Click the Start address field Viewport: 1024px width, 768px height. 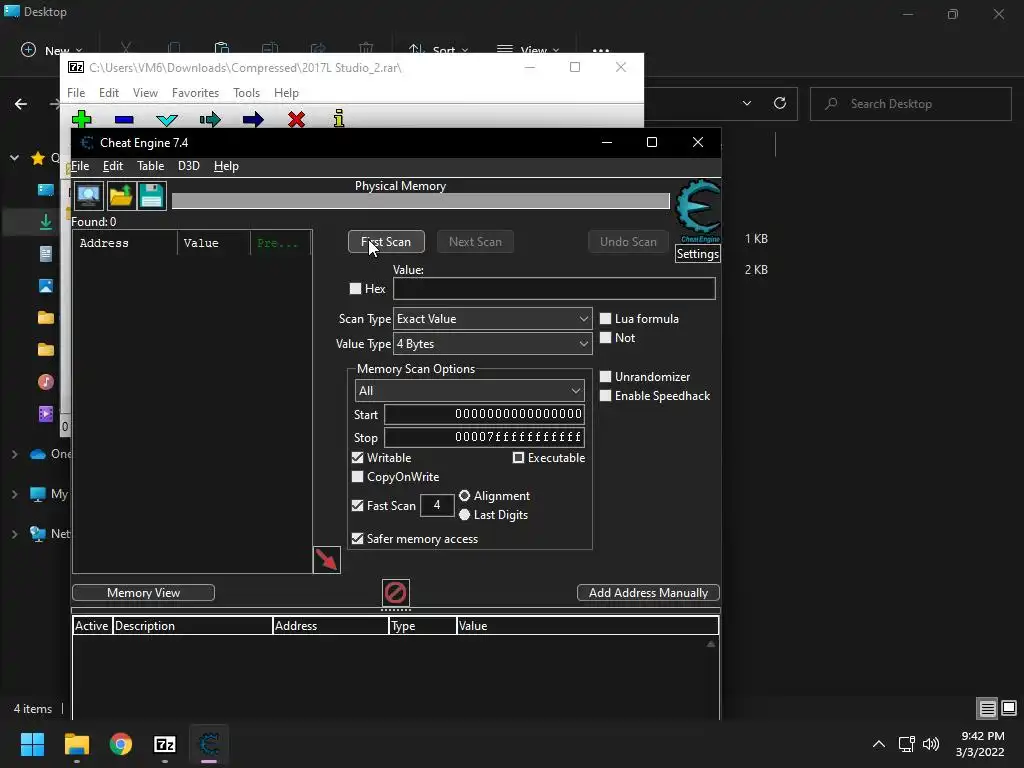(x=484, y=414)
